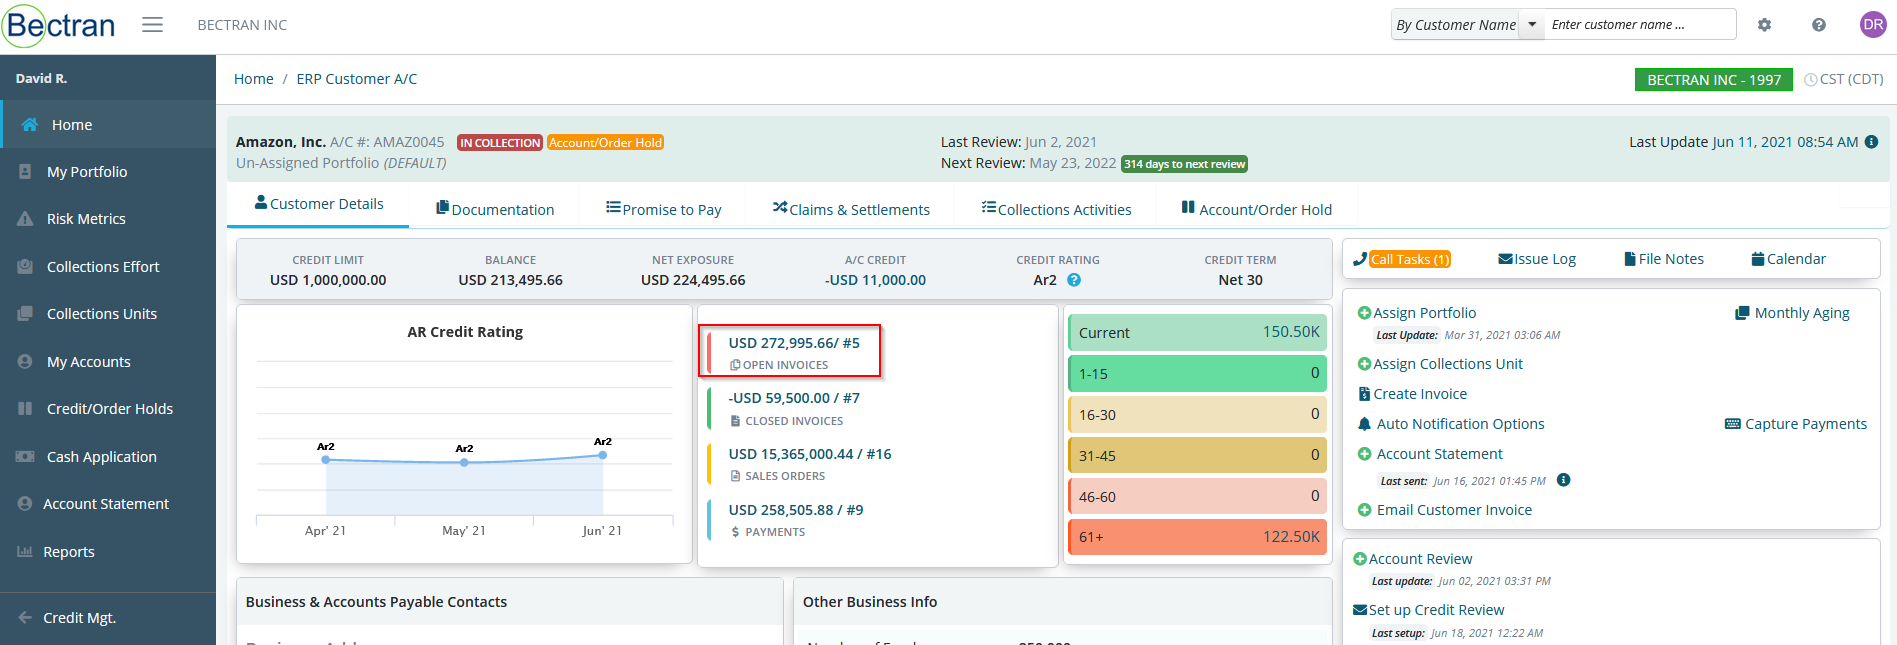Click the 314 days to next review badge
The image size is (1897, 645).
coord(1185,164)
